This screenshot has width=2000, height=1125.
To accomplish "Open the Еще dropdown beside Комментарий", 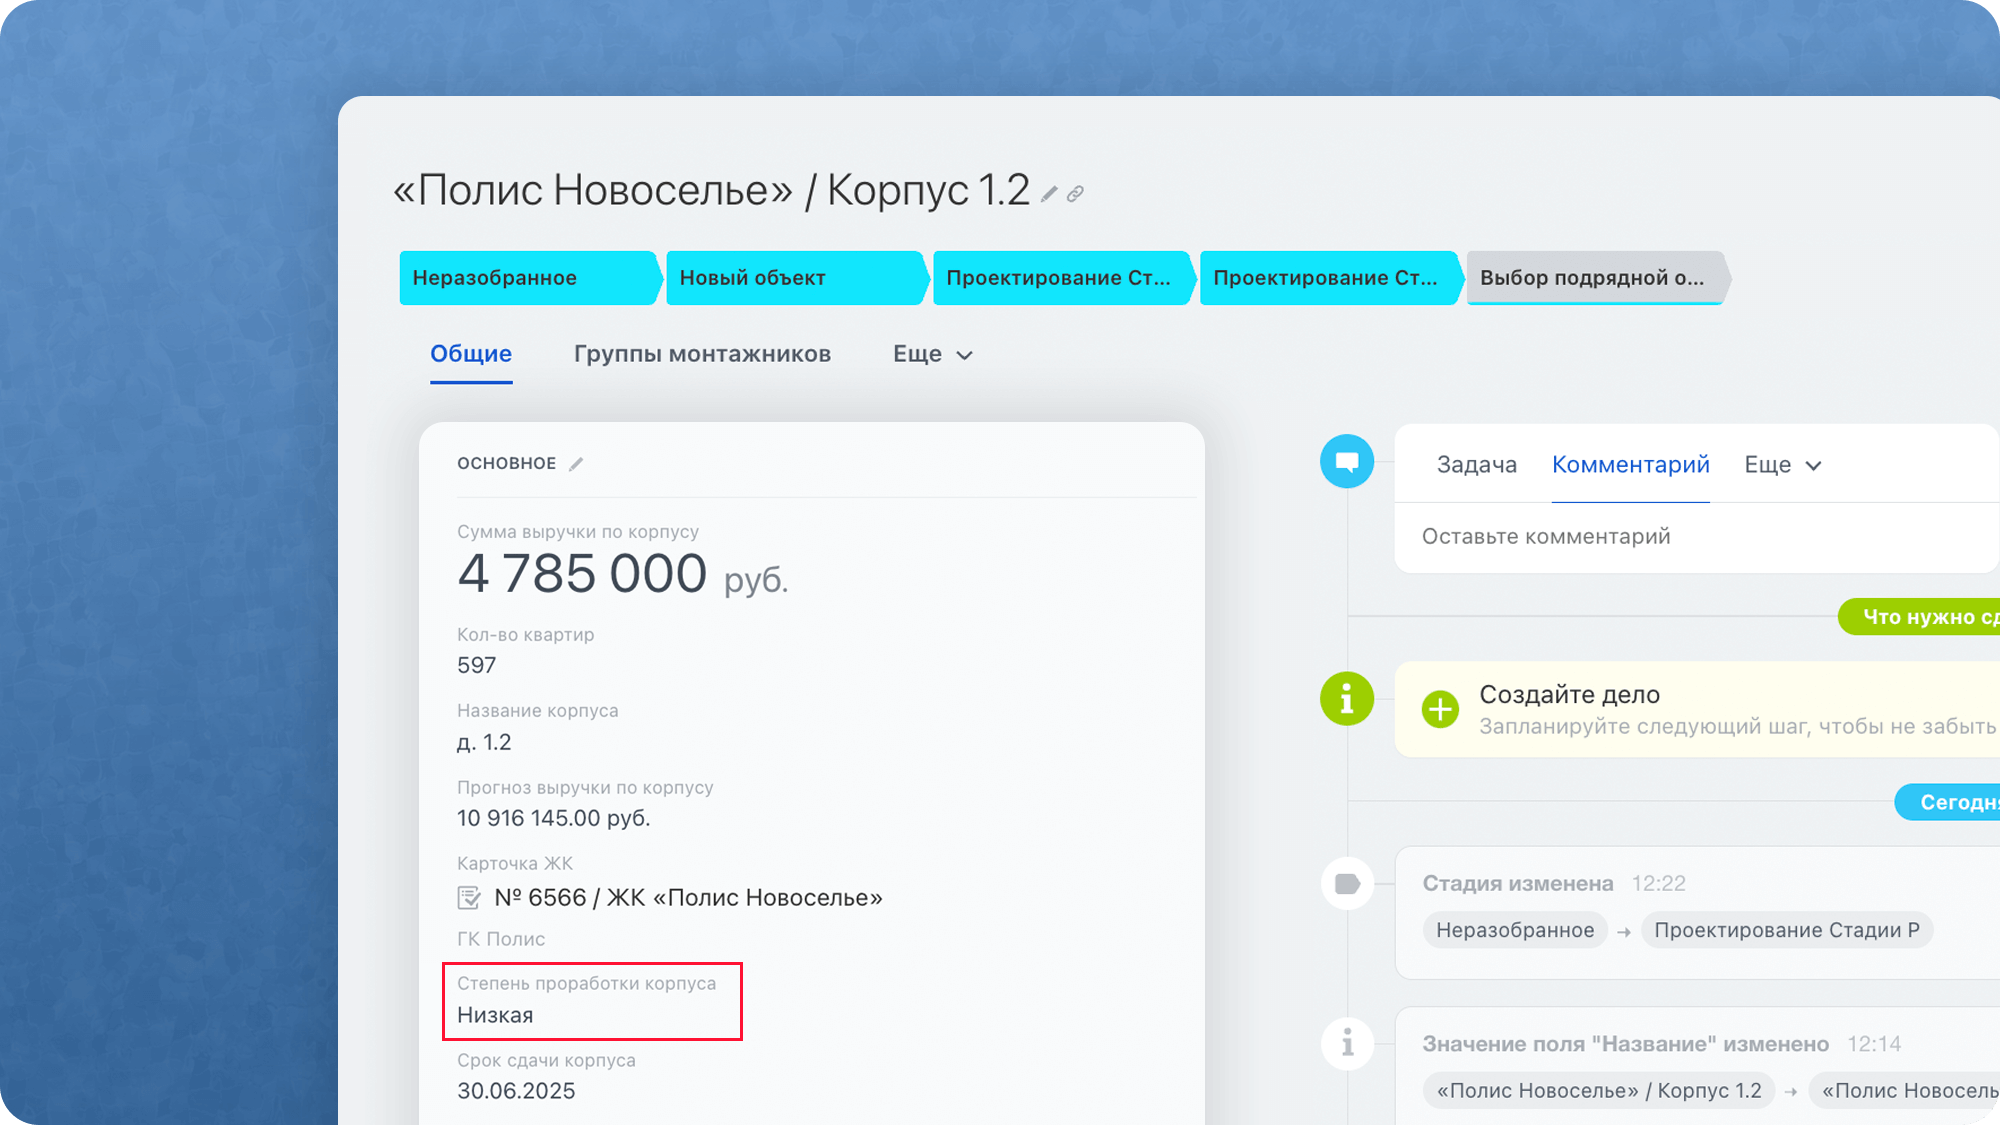I will pyautogui.click(x=1783, y=464).
